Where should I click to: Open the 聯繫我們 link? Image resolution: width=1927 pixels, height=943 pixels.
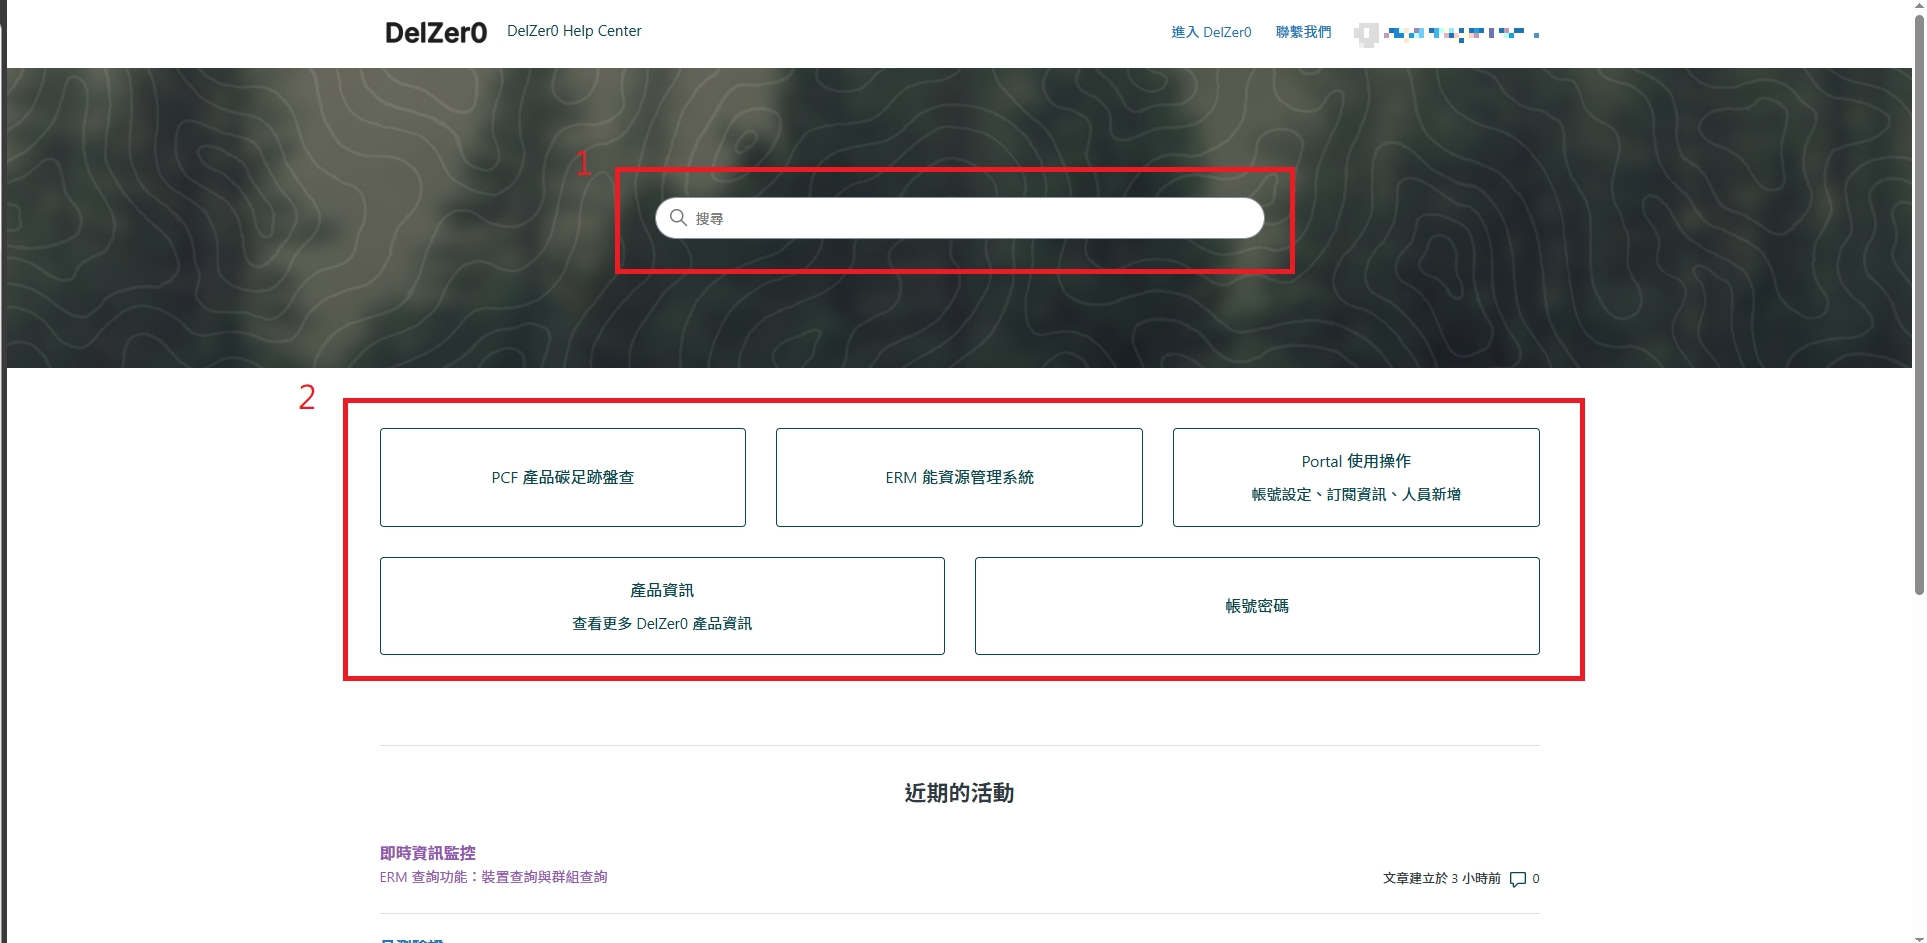[1303, 31]
